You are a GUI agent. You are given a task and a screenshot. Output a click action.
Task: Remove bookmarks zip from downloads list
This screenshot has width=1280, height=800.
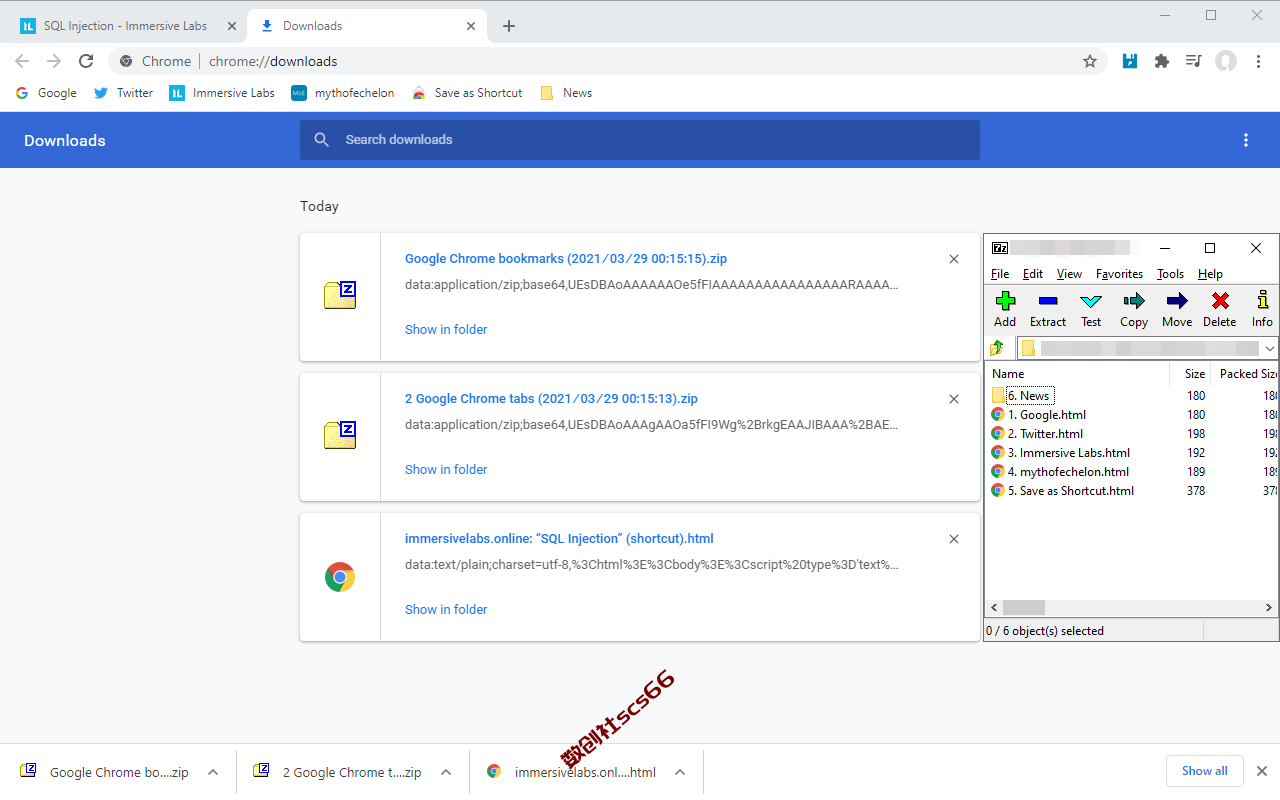[x=954, y=259]
